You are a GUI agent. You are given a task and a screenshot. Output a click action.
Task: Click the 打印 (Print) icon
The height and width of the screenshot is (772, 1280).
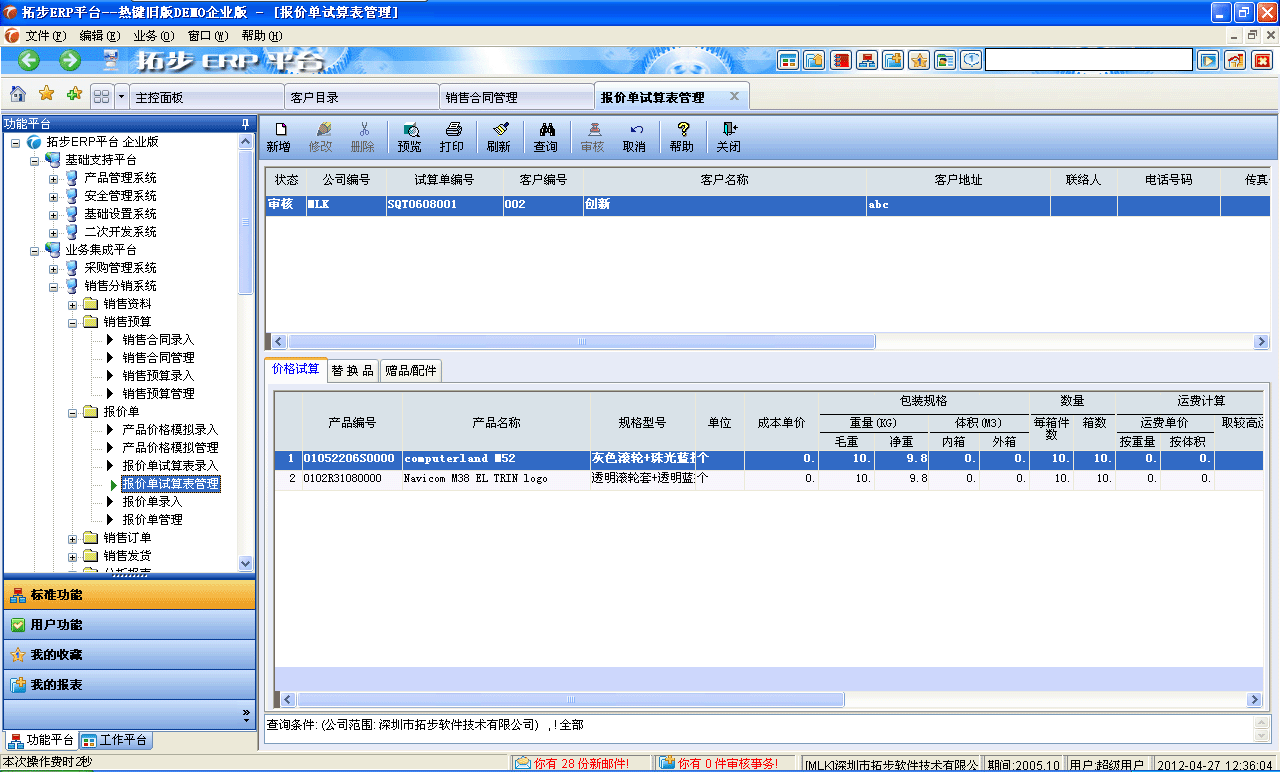(x=453, y=137)
